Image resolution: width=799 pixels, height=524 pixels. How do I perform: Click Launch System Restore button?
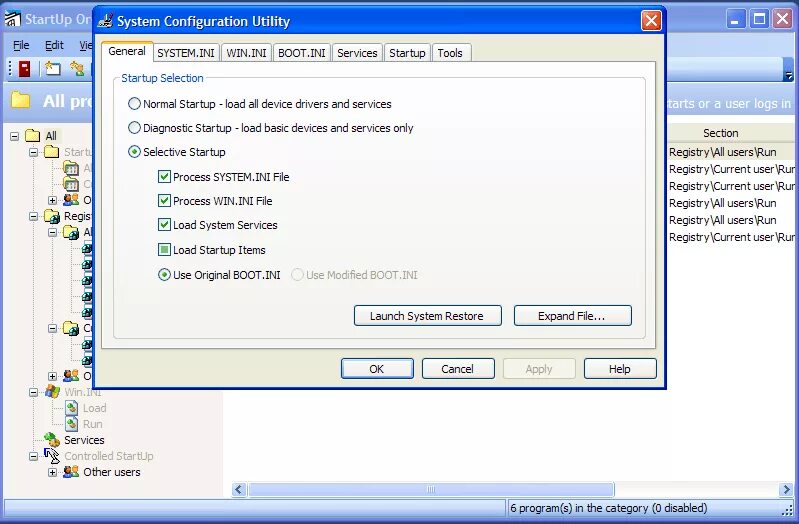428,316
